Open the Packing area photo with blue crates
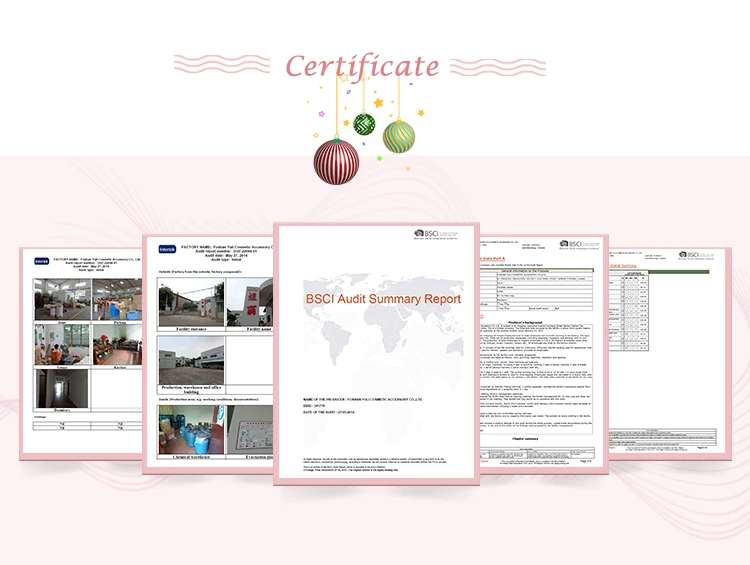 pos(117,299)
